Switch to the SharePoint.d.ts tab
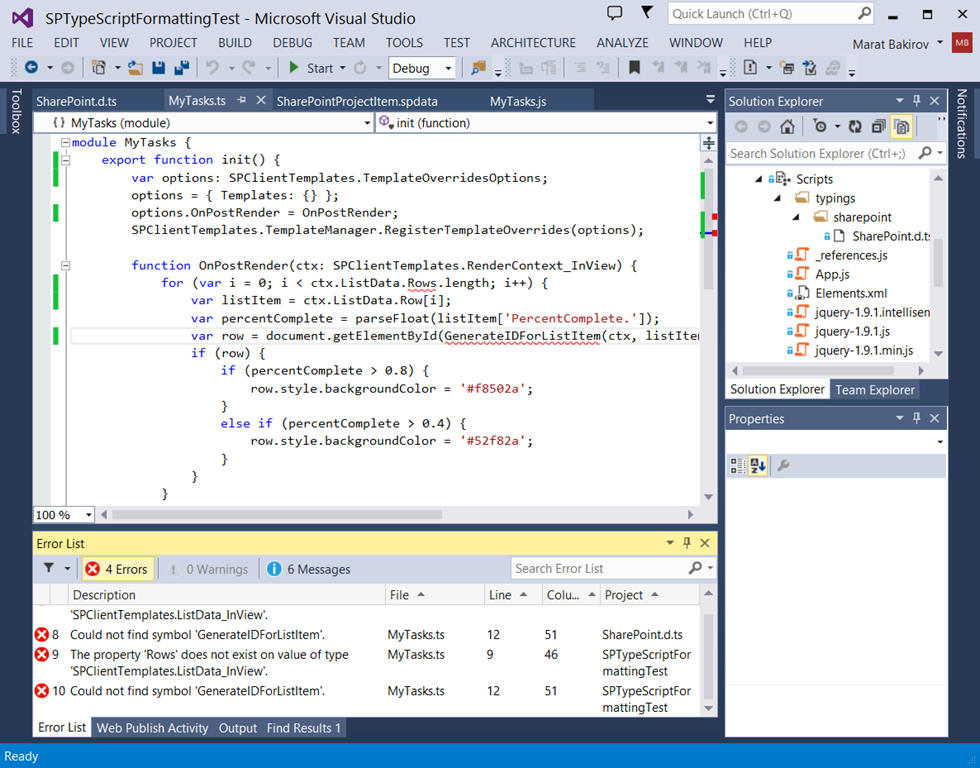The height and width of the screenshot is (768, 980). click(x=76, y=101)
